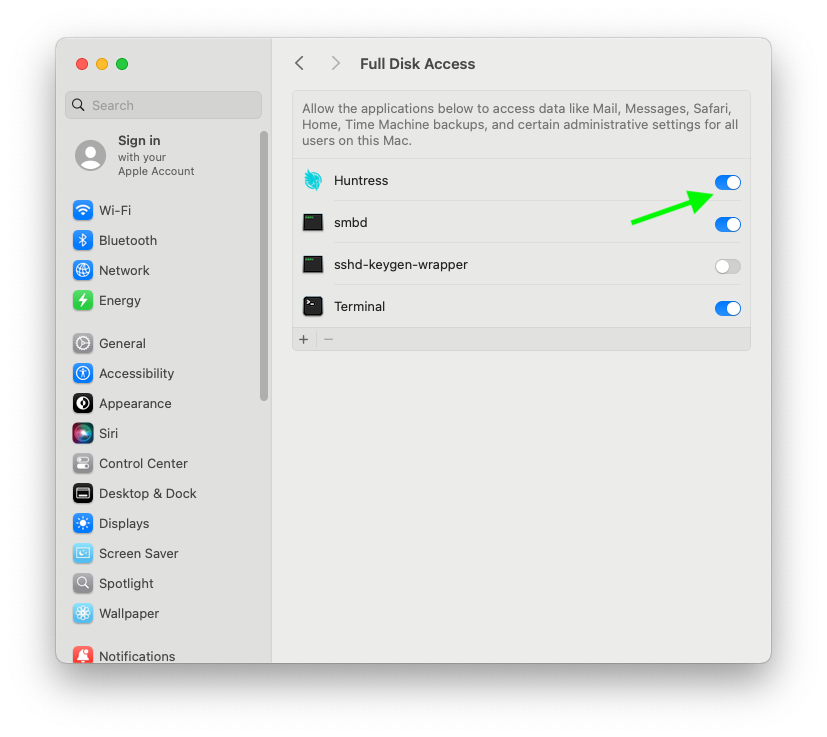Open Appearance sidebar text
This screenshot has width=827, height=737.
(x=136, y=404)
